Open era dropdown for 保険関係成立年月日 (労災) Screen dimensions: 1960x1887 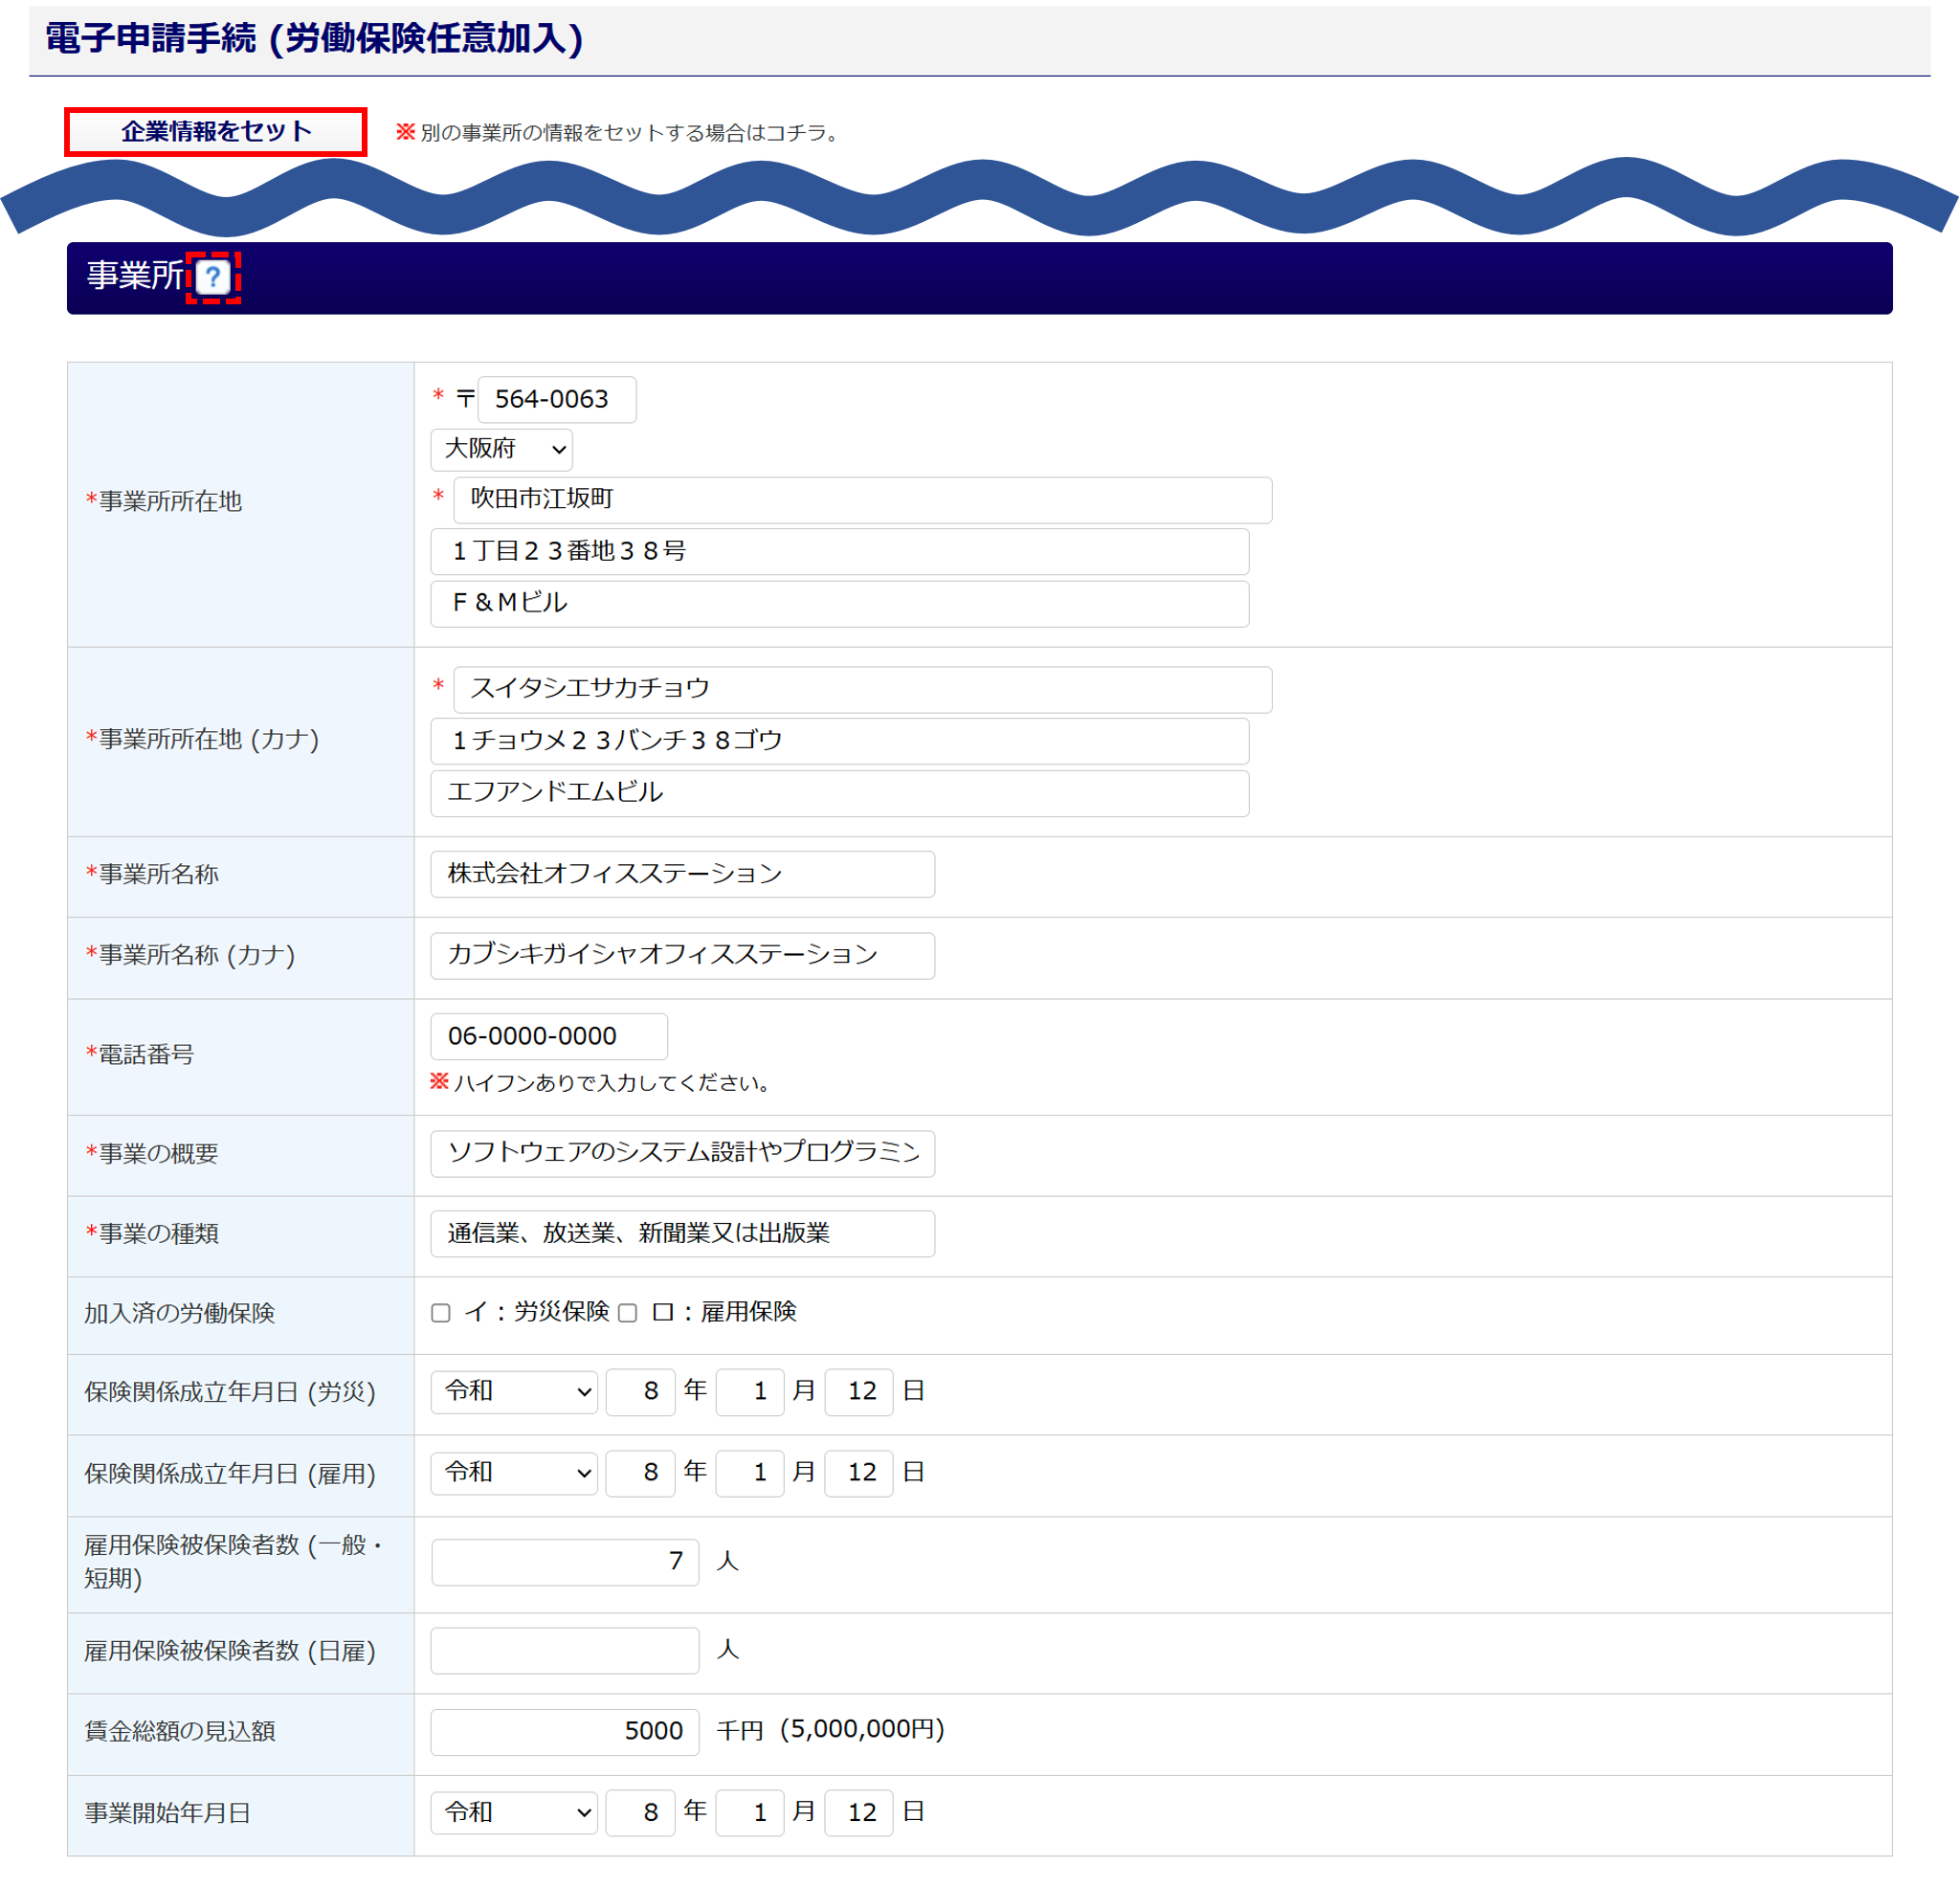point(514,1392)
